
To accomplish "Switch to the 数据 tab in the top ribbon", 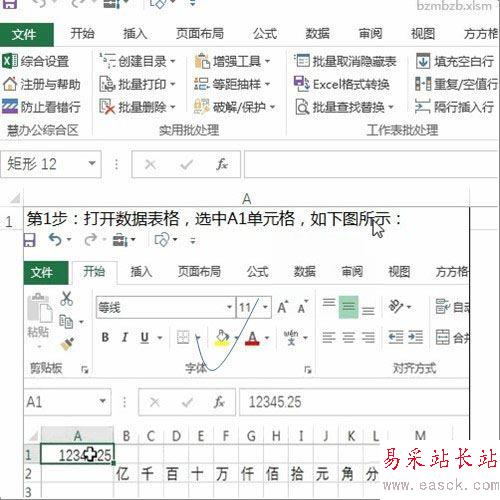I will [317, 34].
